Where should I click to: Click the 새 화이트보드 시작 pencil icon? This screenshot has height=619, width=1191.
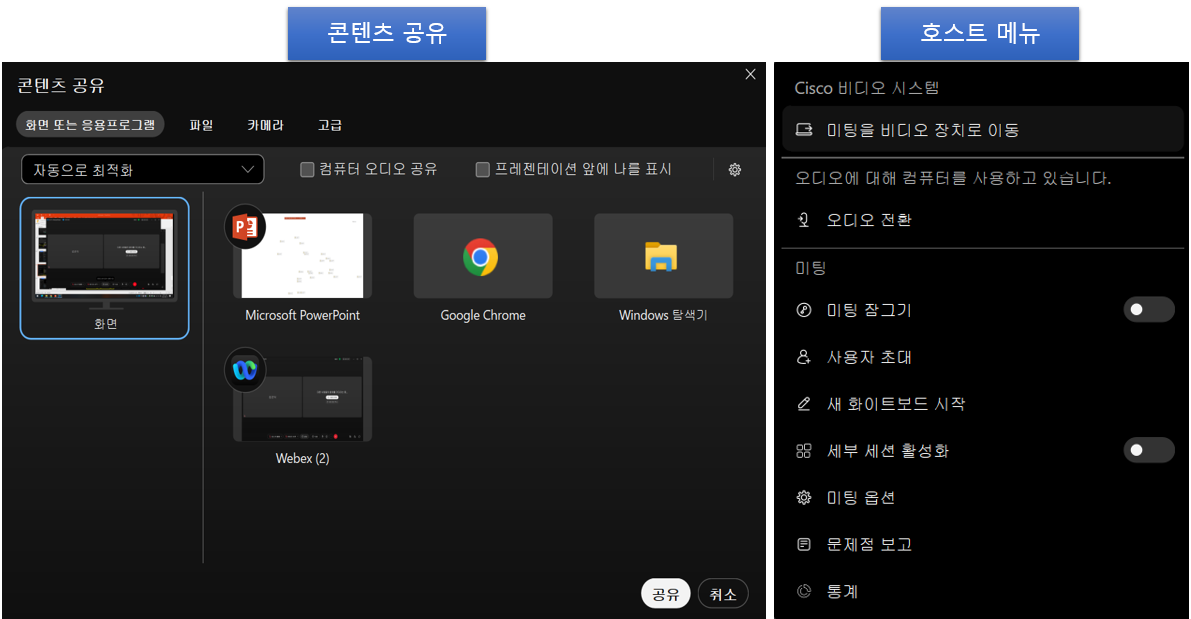coord(803,404)
